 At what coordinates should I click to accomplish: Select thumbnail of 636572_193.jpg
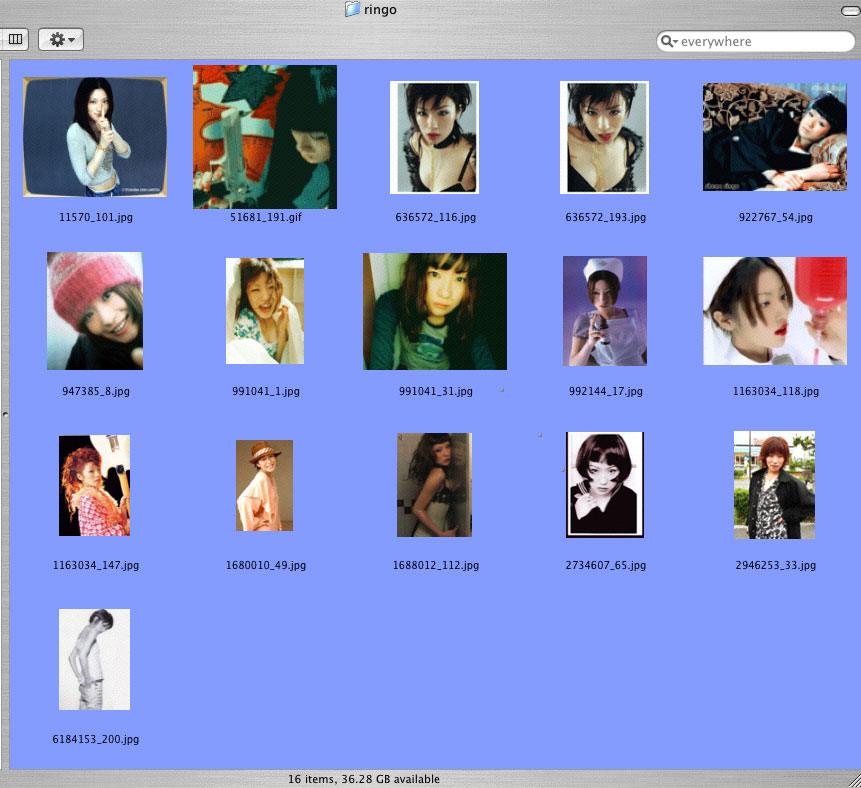coord(604,137)
